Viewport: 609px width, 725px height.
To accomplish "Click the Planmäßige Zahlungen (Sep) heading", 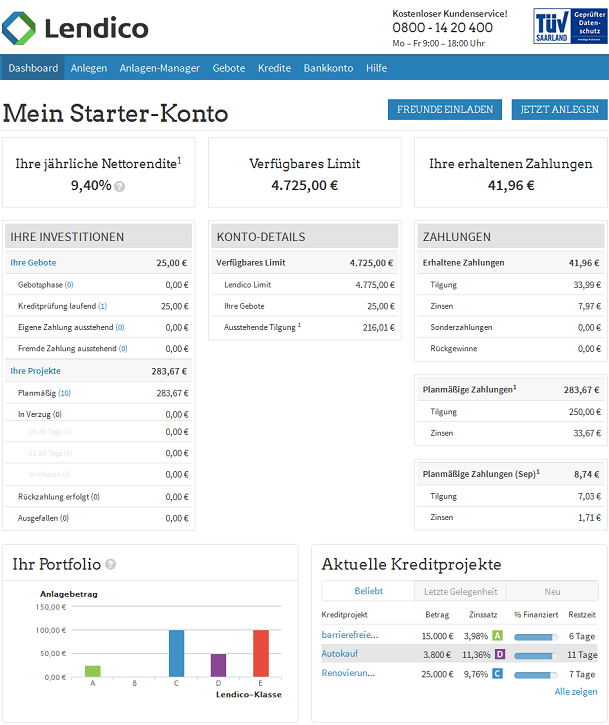I will click(481, 474).
